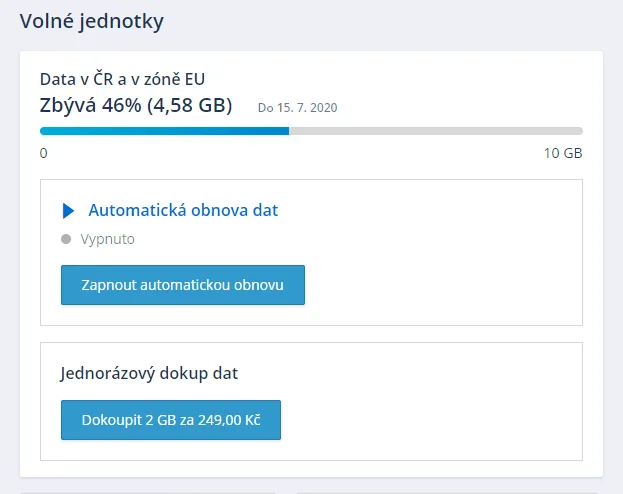The height and width of the screenshot is (494, 623).
Task: Click the 10 GB maximum label
Action: pyautogui.click(x=562, y=153)
